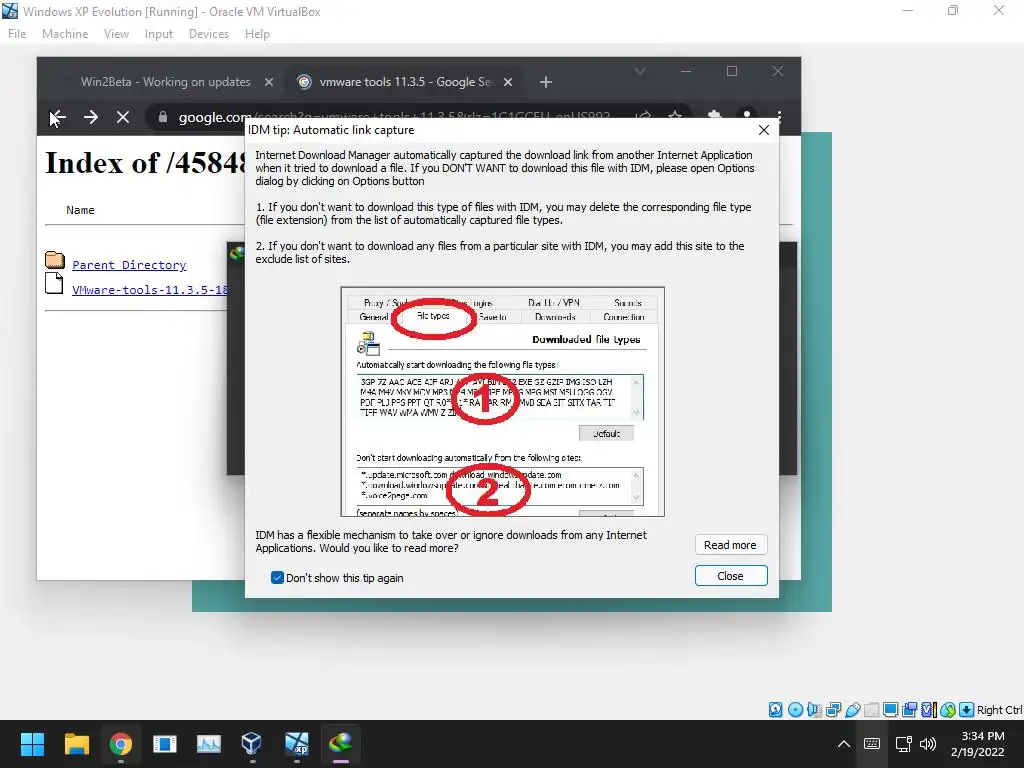The width and height of the screenshot is (1024, 768).
Task: Click the VirtualBox network status icon
Action: [833, 709]
